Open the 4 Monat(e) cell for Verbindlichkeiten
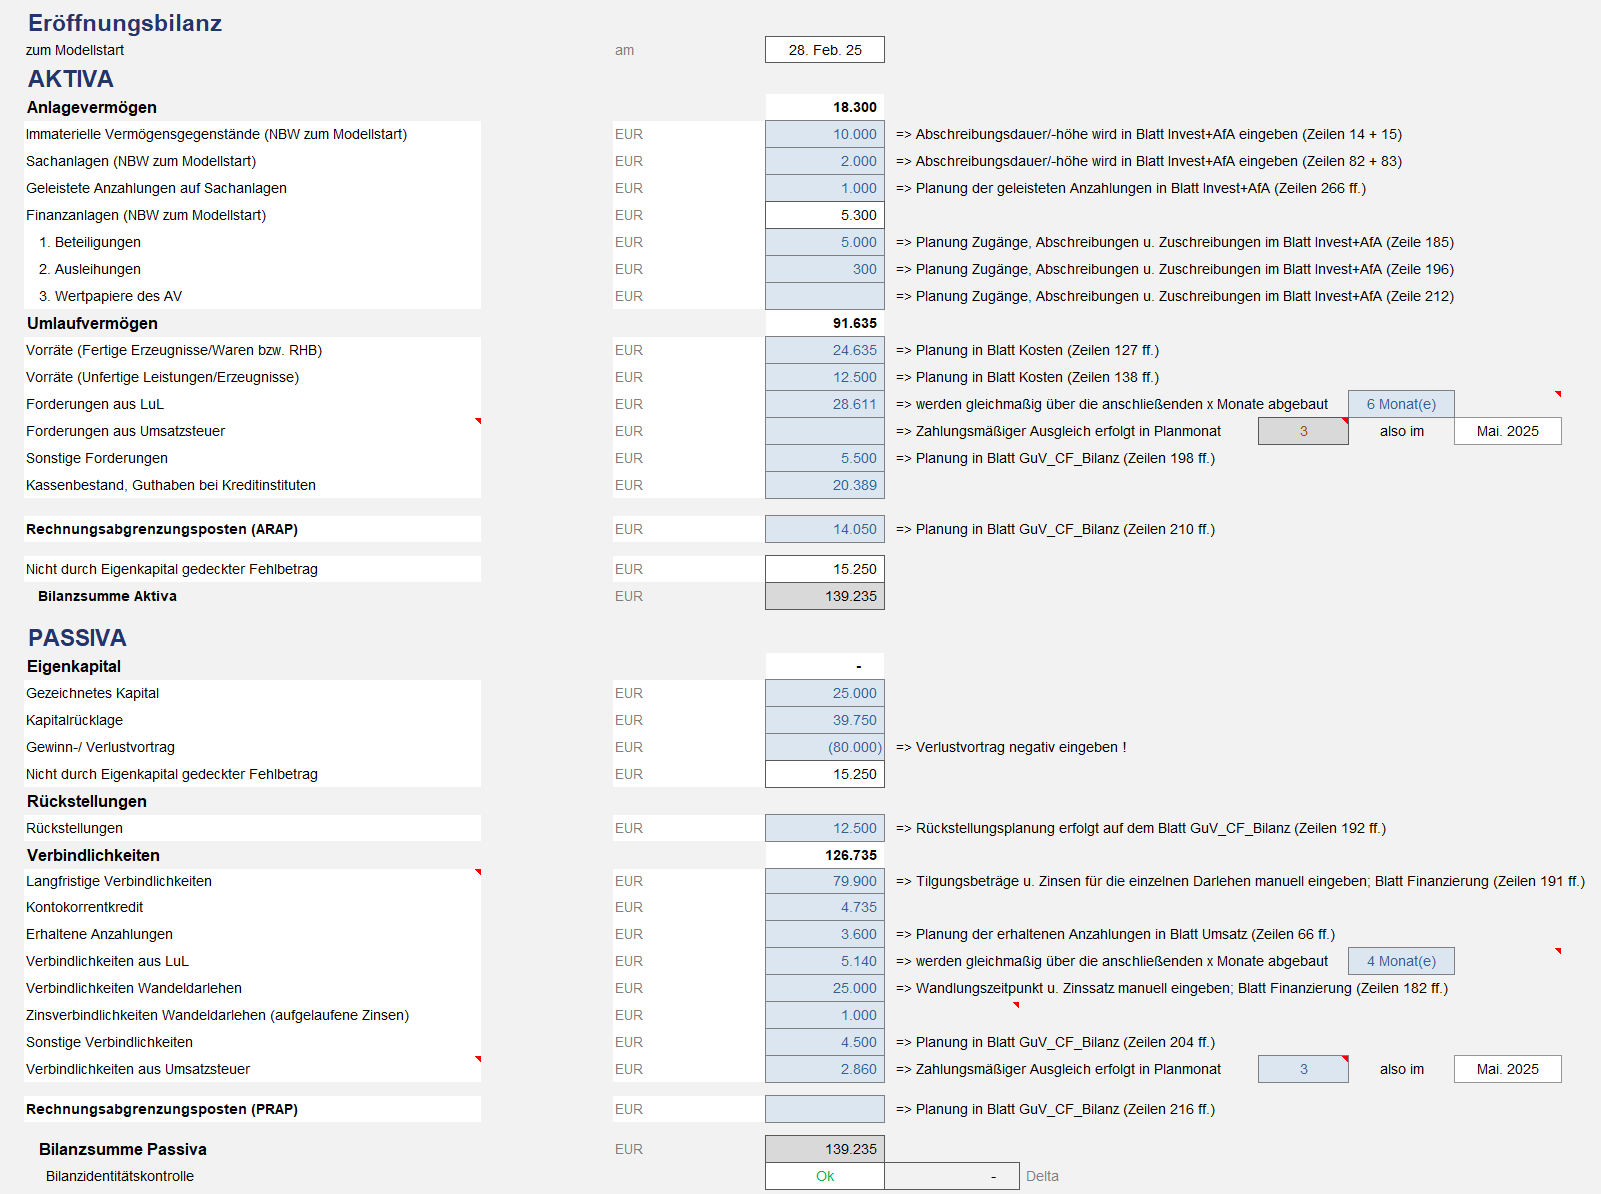This screenshot has height=1194, width=1601. 1401,961
